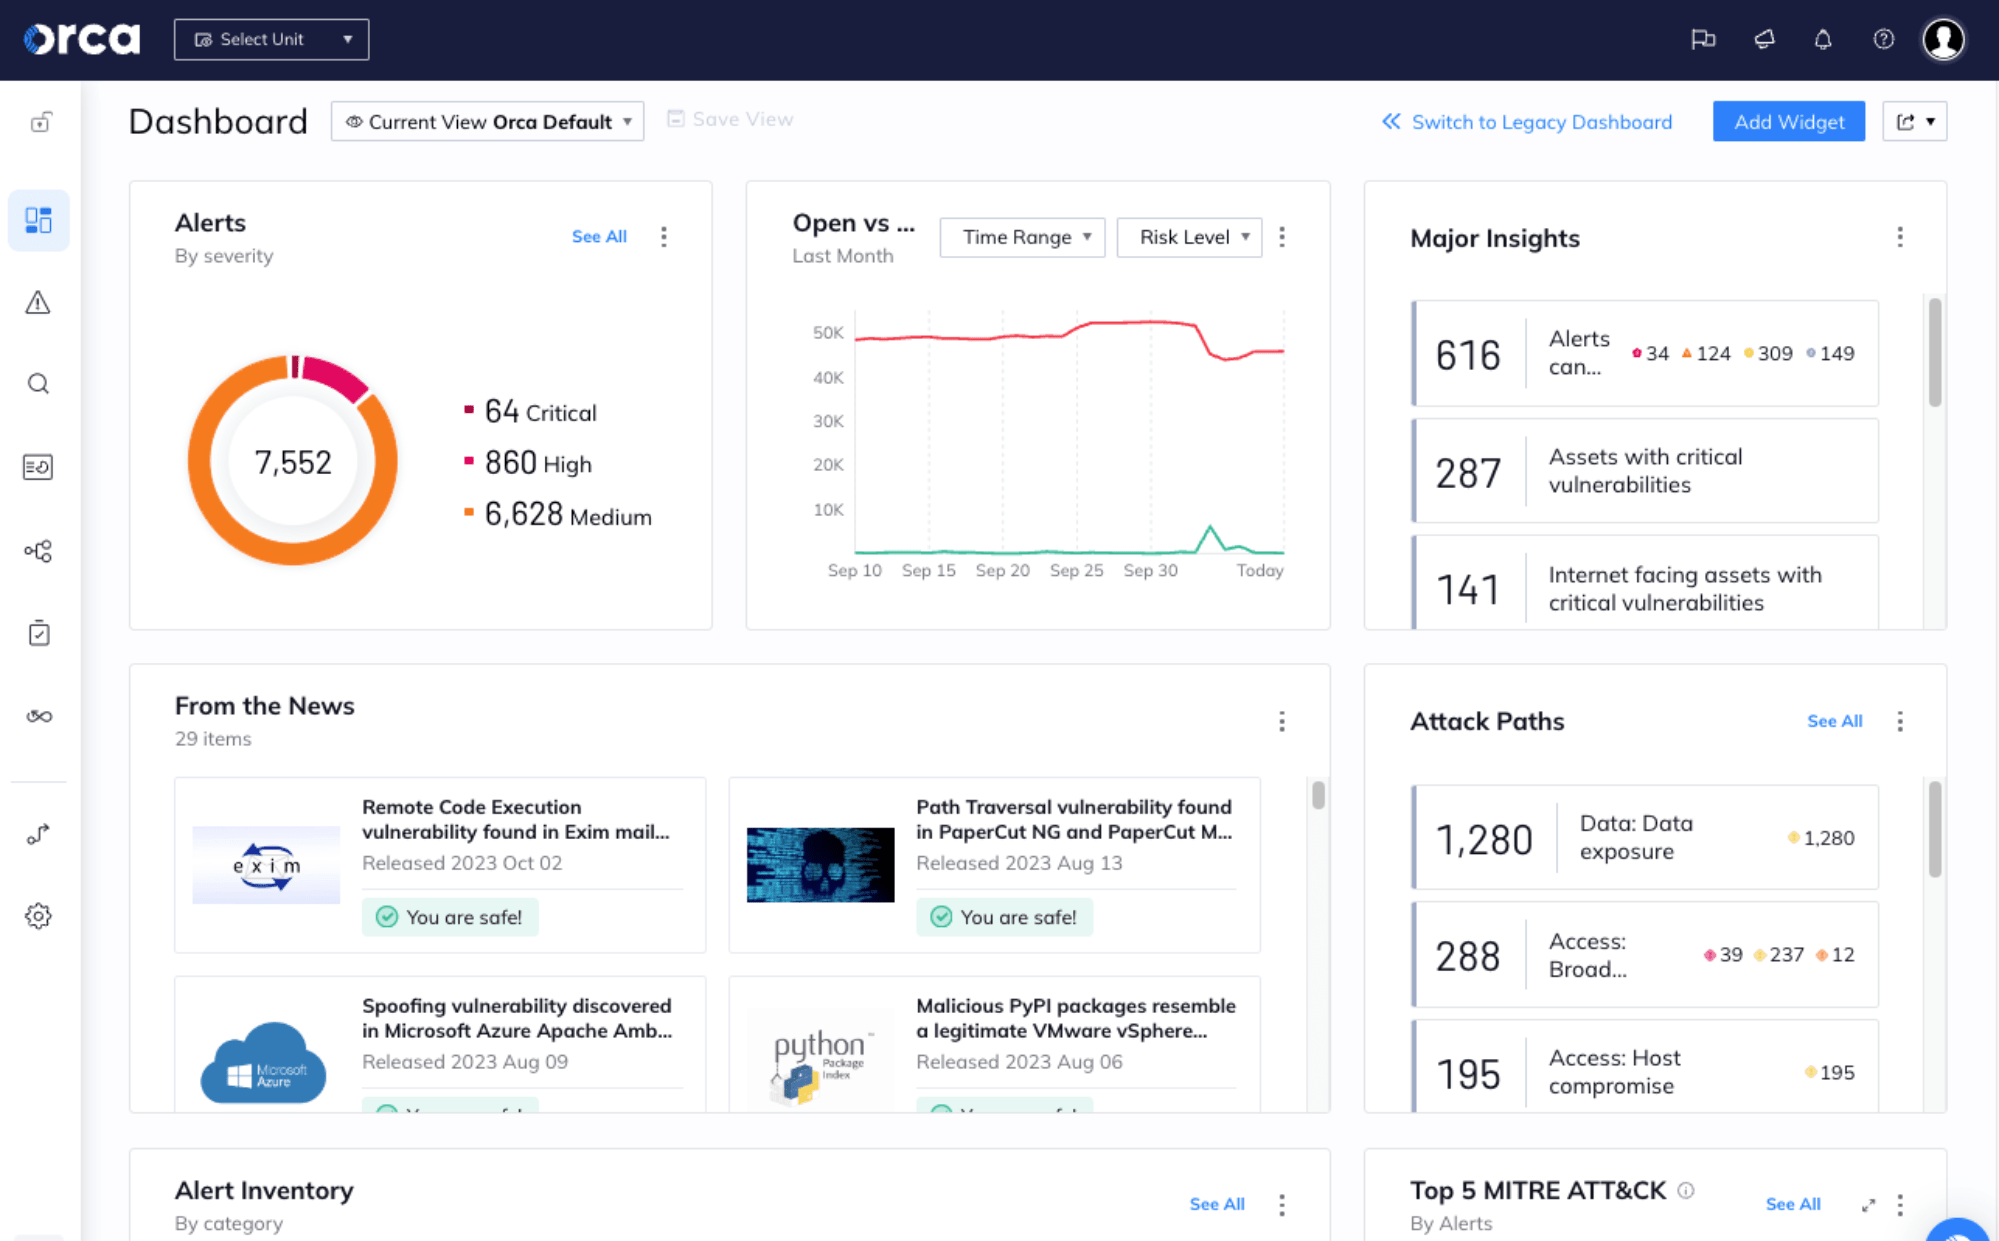Open the Select Unit dropdown
This screenshot has height=1241, width=1999.
point(271,39)
